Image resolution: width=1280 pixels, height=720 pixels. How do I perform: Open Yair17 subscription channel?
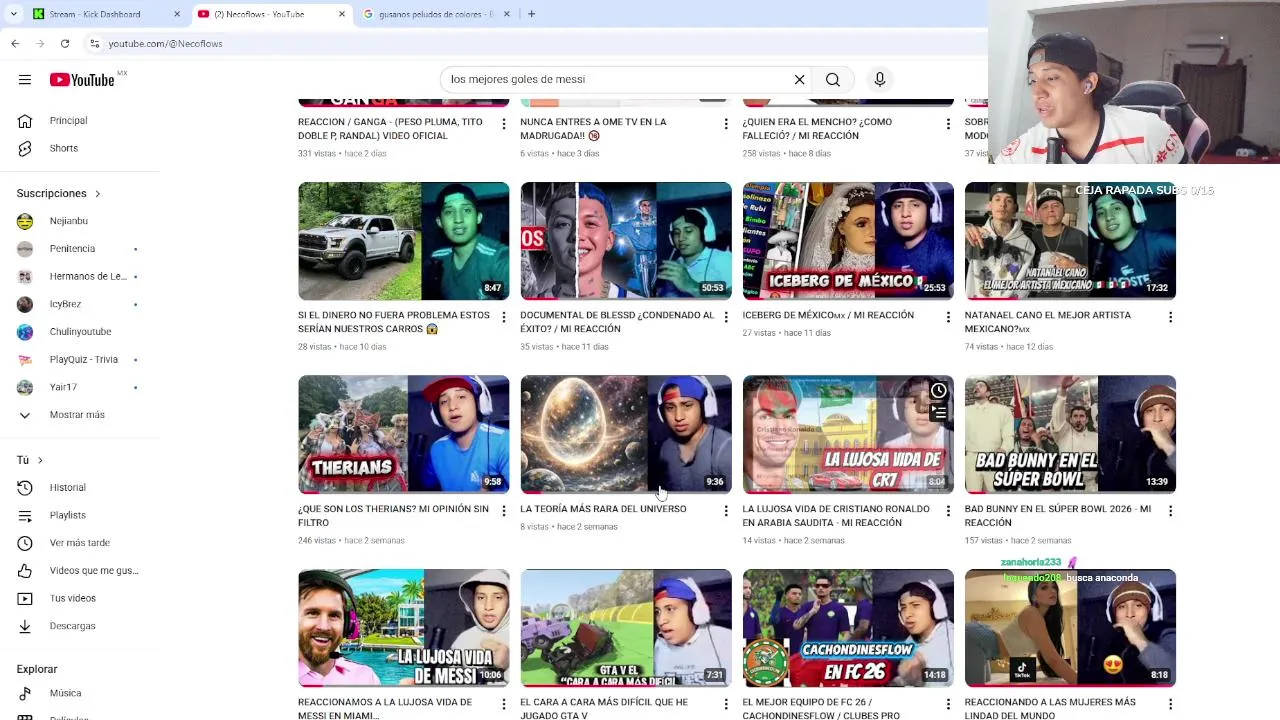coord(63,387)
